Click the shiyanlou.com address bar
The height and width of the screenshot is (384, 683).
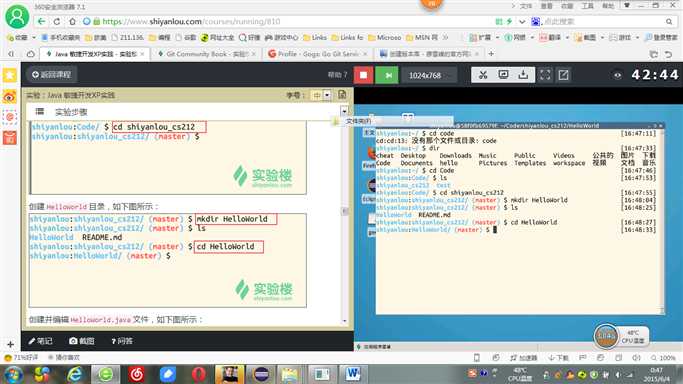coord(287,21)
